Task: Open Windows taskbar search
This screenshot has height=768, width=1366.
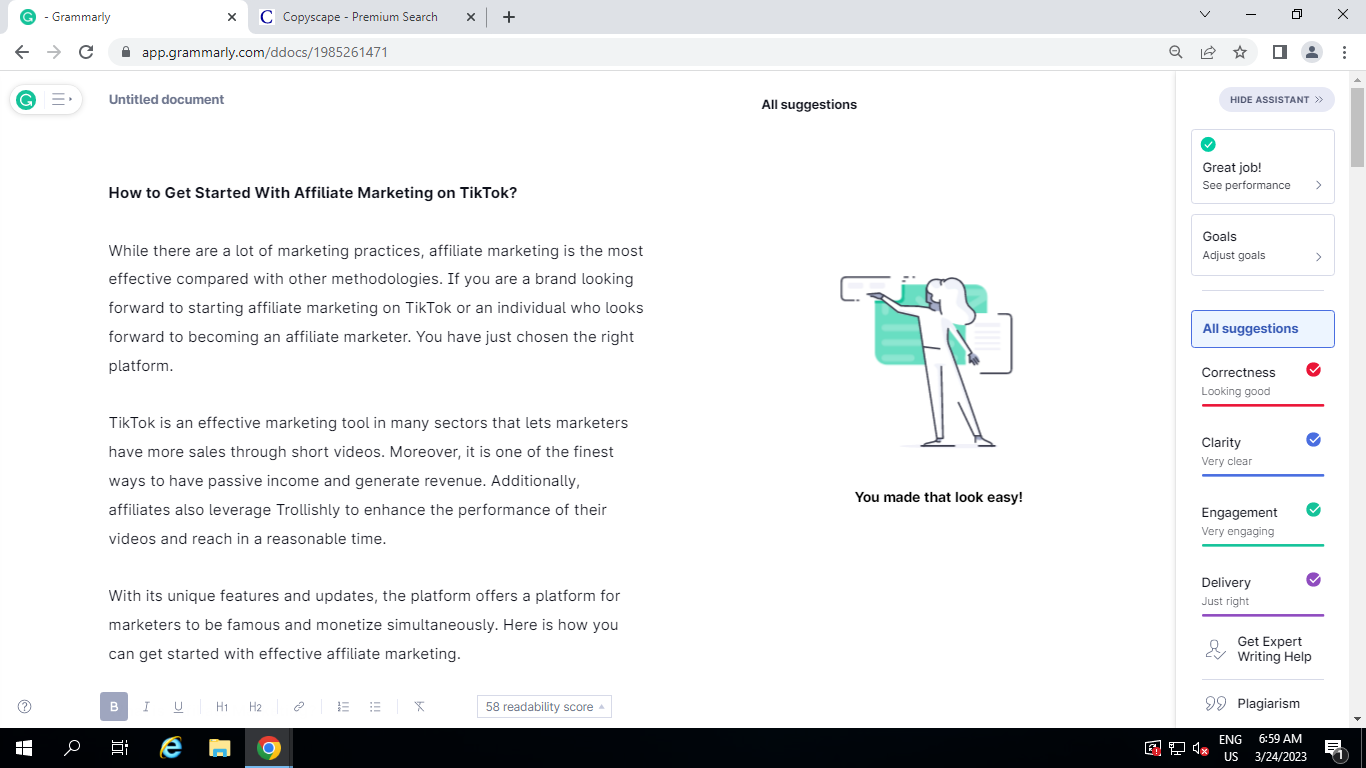Action: tap(72, 748)
